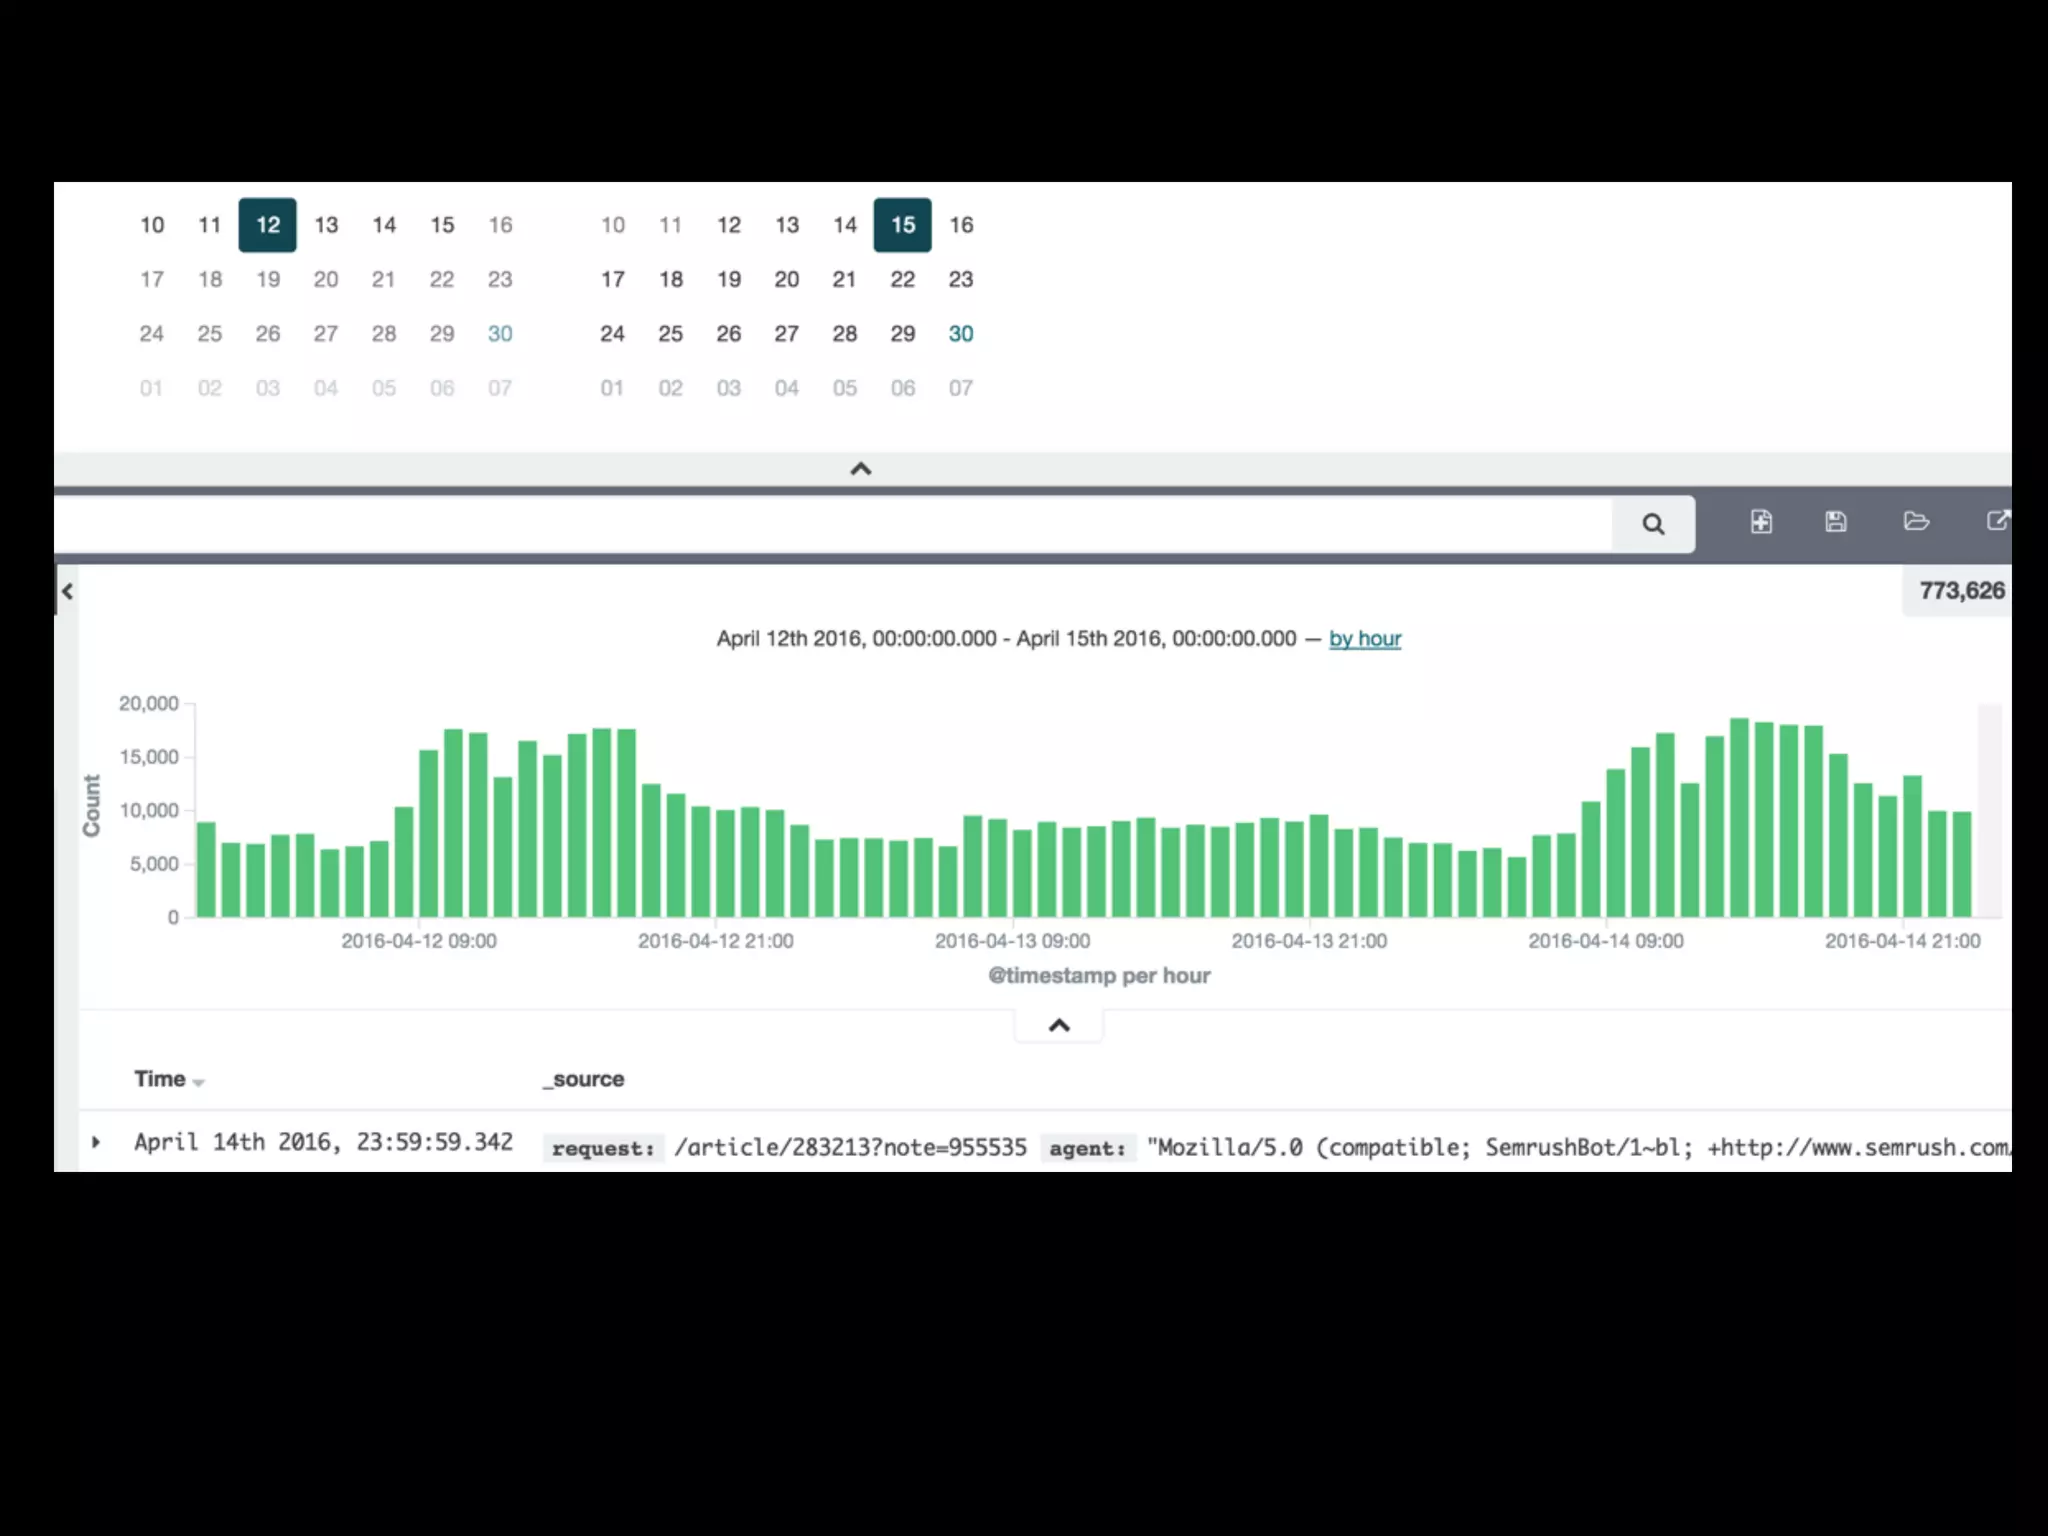Image resolution: width=2048 pixels, height=1536 pixels.
Task: Select day 12 in the From calendar
Action: point(267,225)
